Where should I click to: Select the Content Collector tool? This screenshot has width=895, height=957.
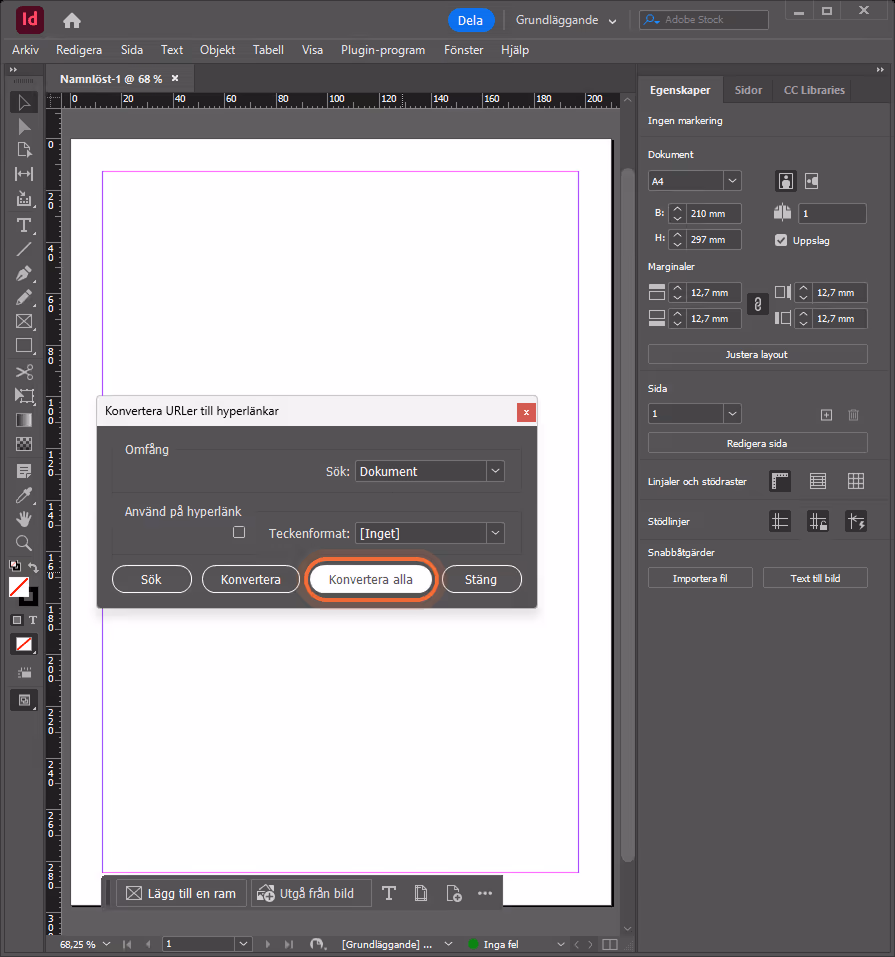24,198
